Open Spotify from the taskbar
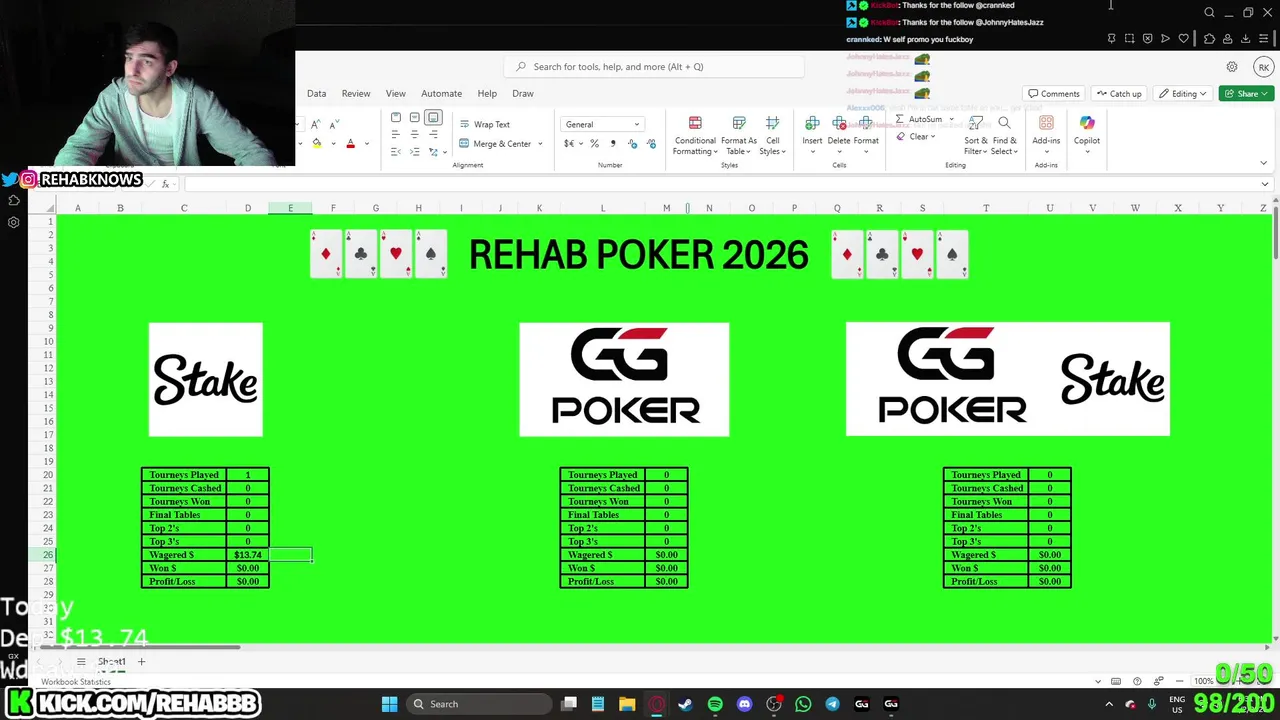The height and width of the screenshot is (720, 1280). coord(715,704)
